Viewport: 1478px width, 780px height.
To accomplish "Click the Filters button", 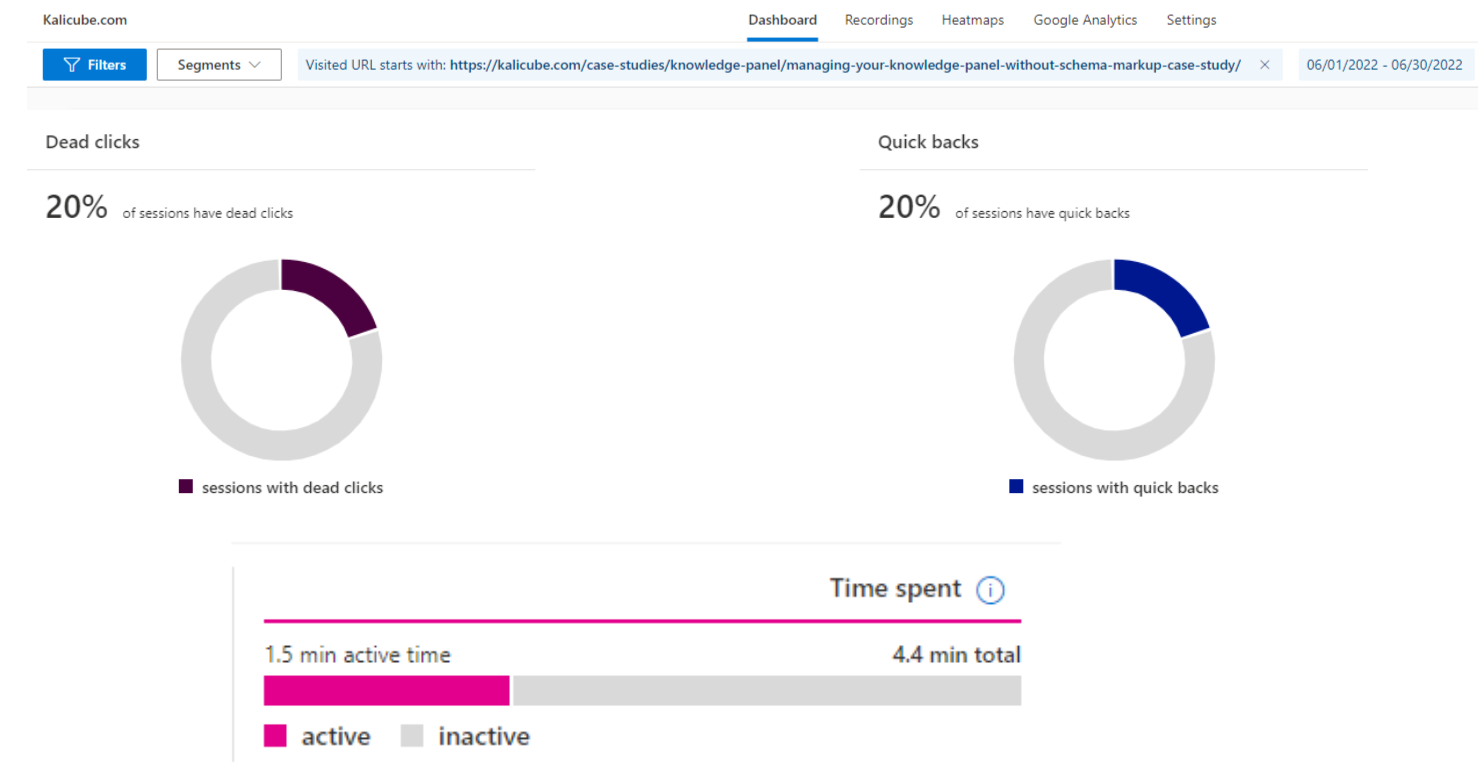I will [x=95, y=65].
